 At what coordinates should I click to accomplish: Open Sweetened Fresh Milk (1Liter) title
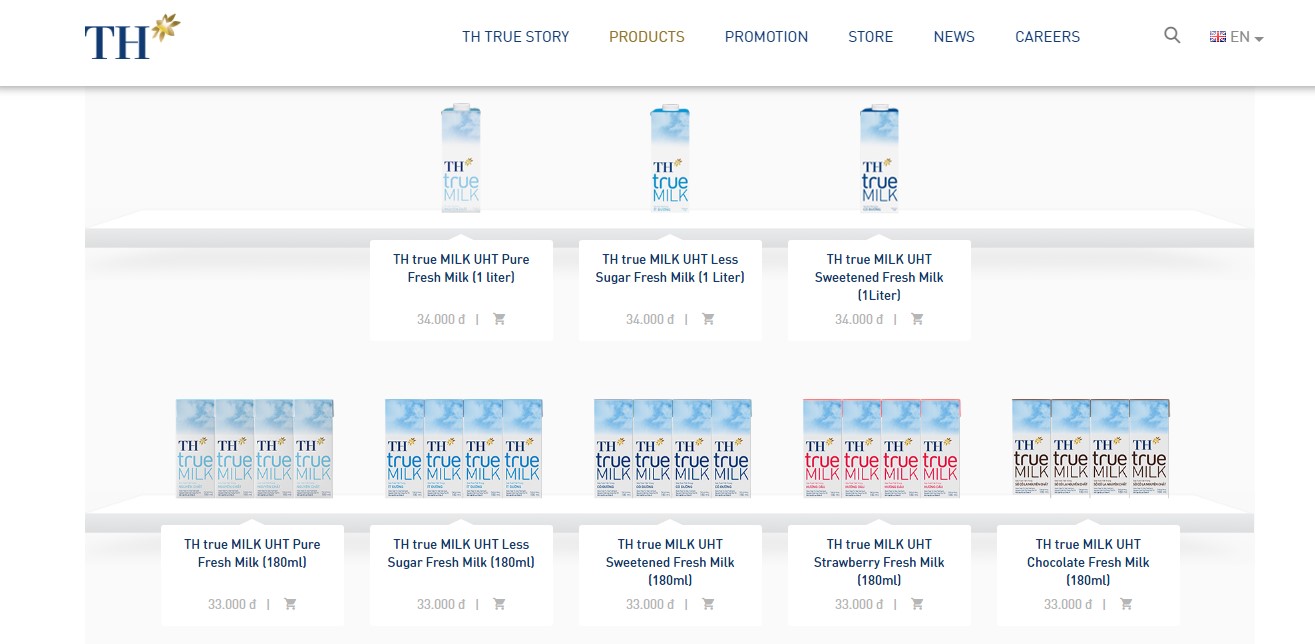coord(879,277)
